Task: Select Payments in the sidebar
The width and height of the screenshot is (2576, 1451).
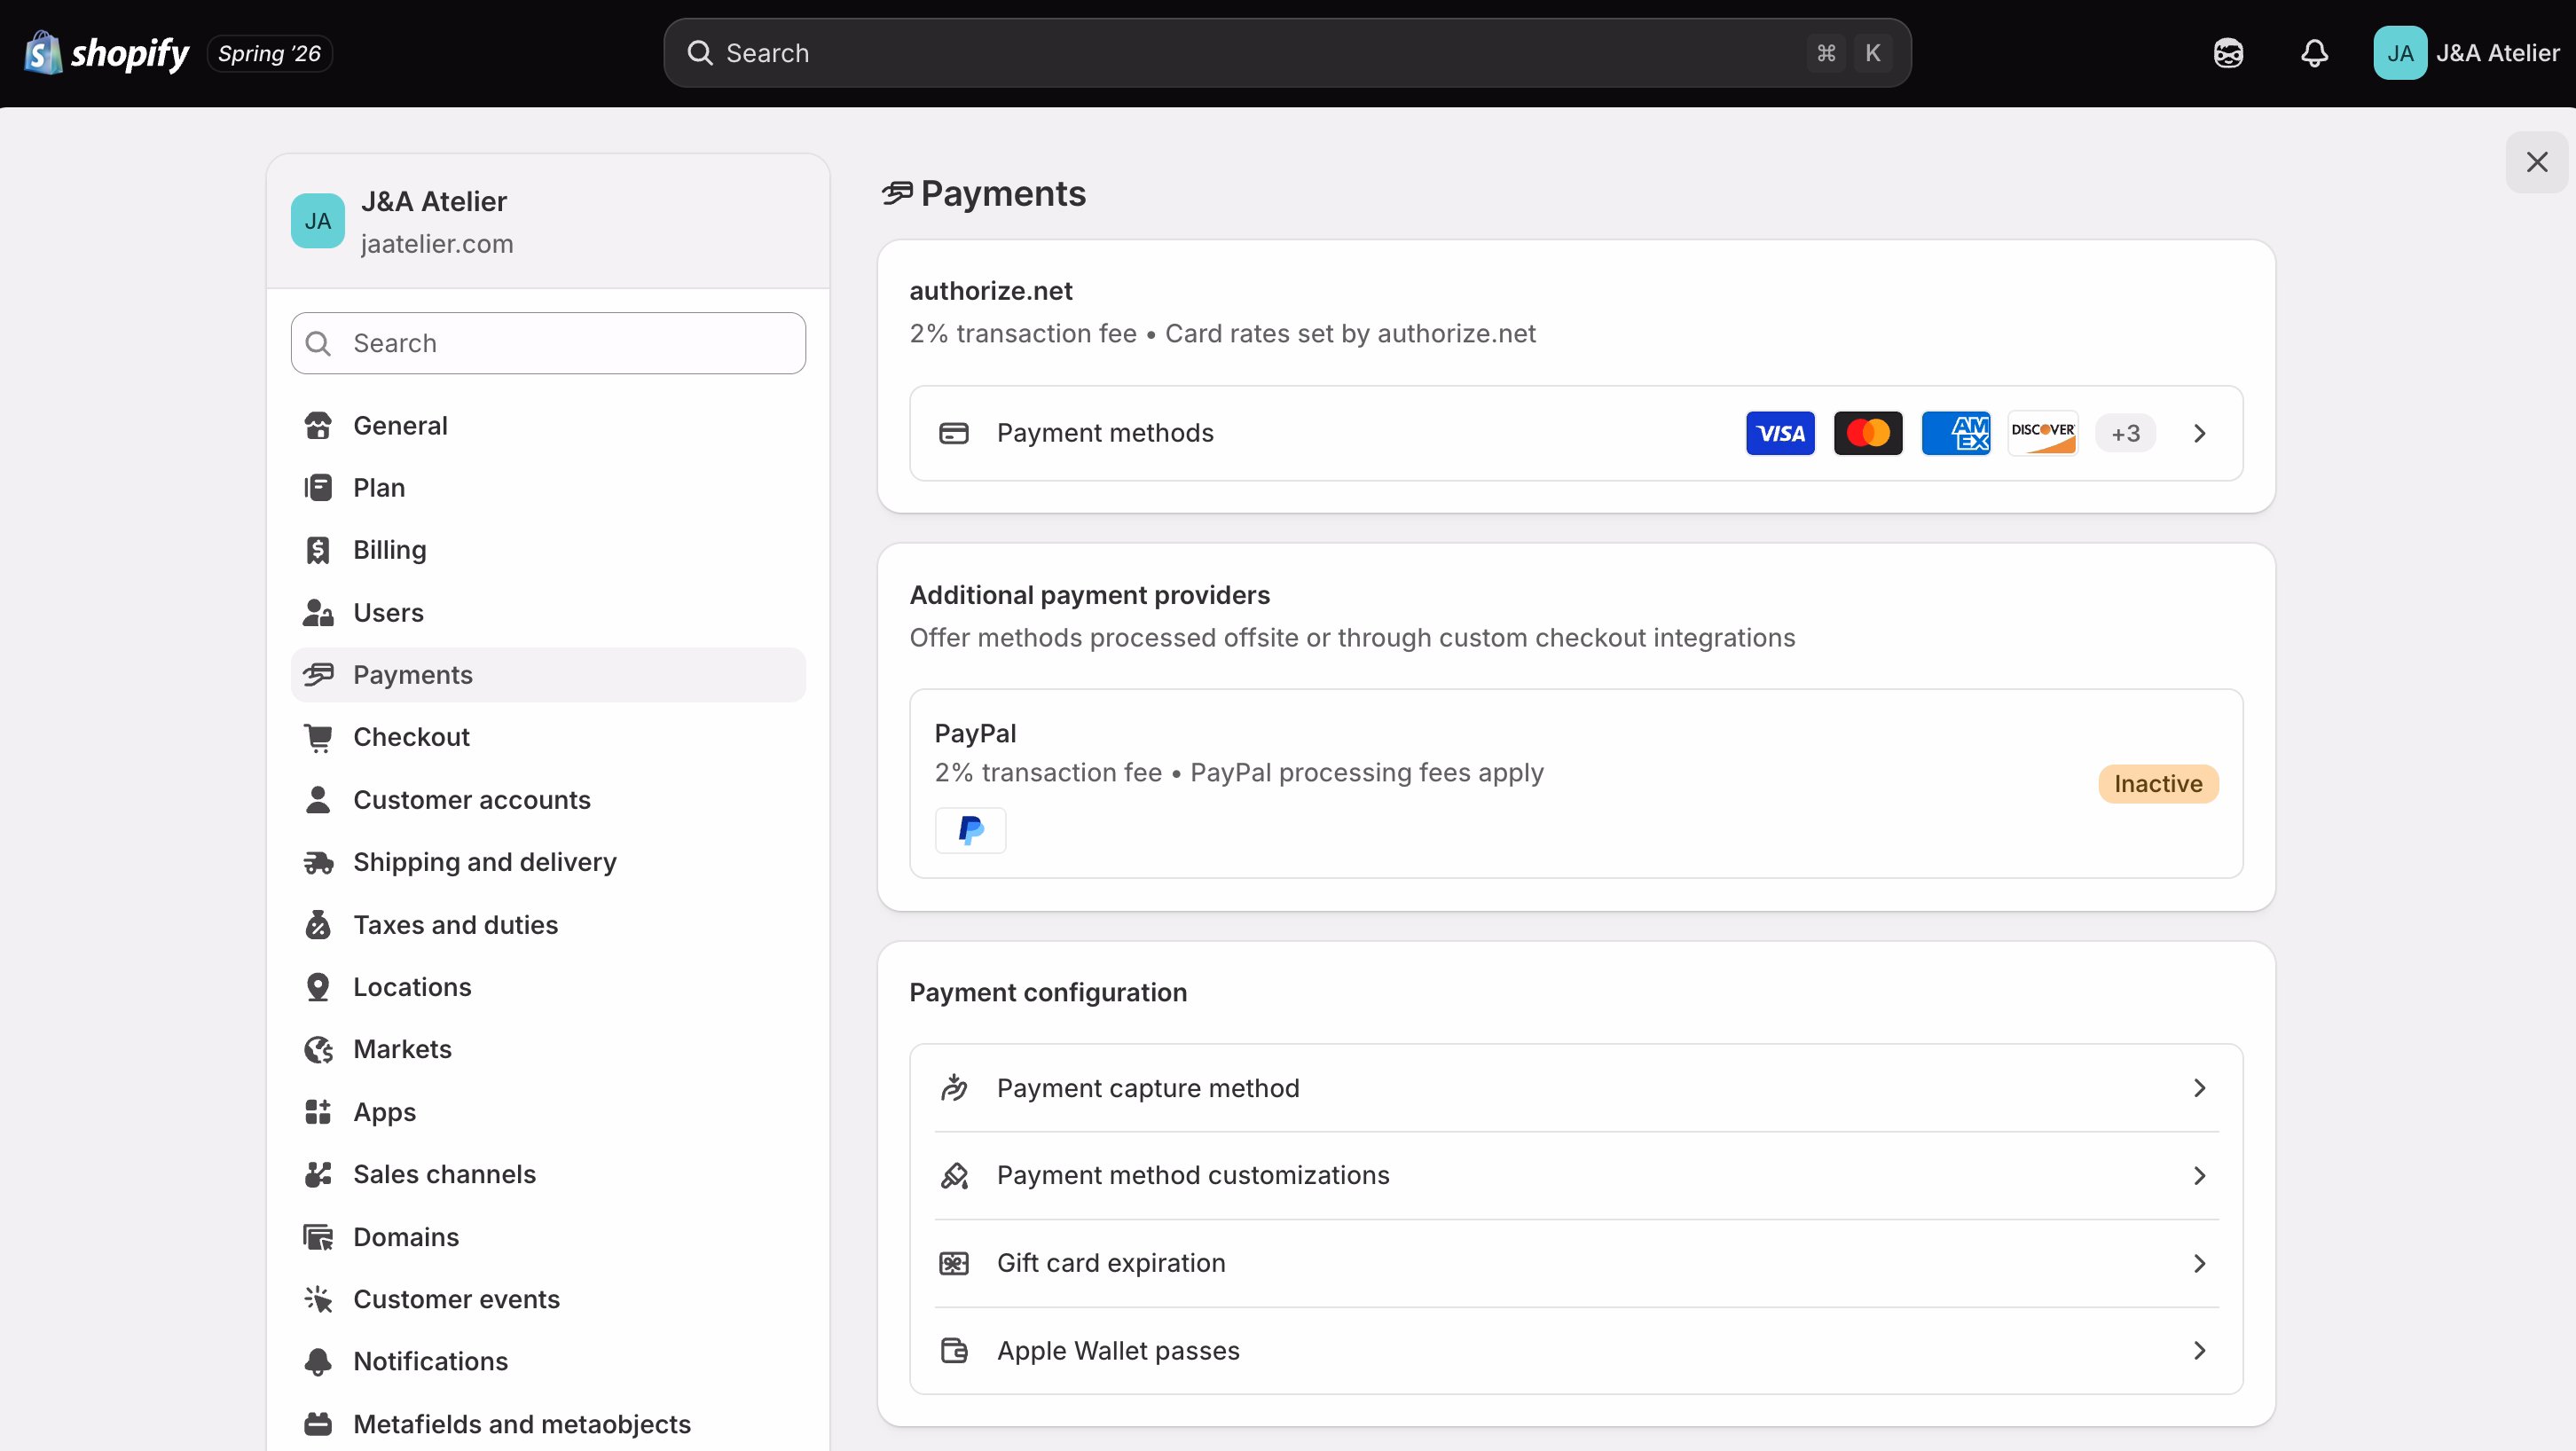Action: point(548,675)
